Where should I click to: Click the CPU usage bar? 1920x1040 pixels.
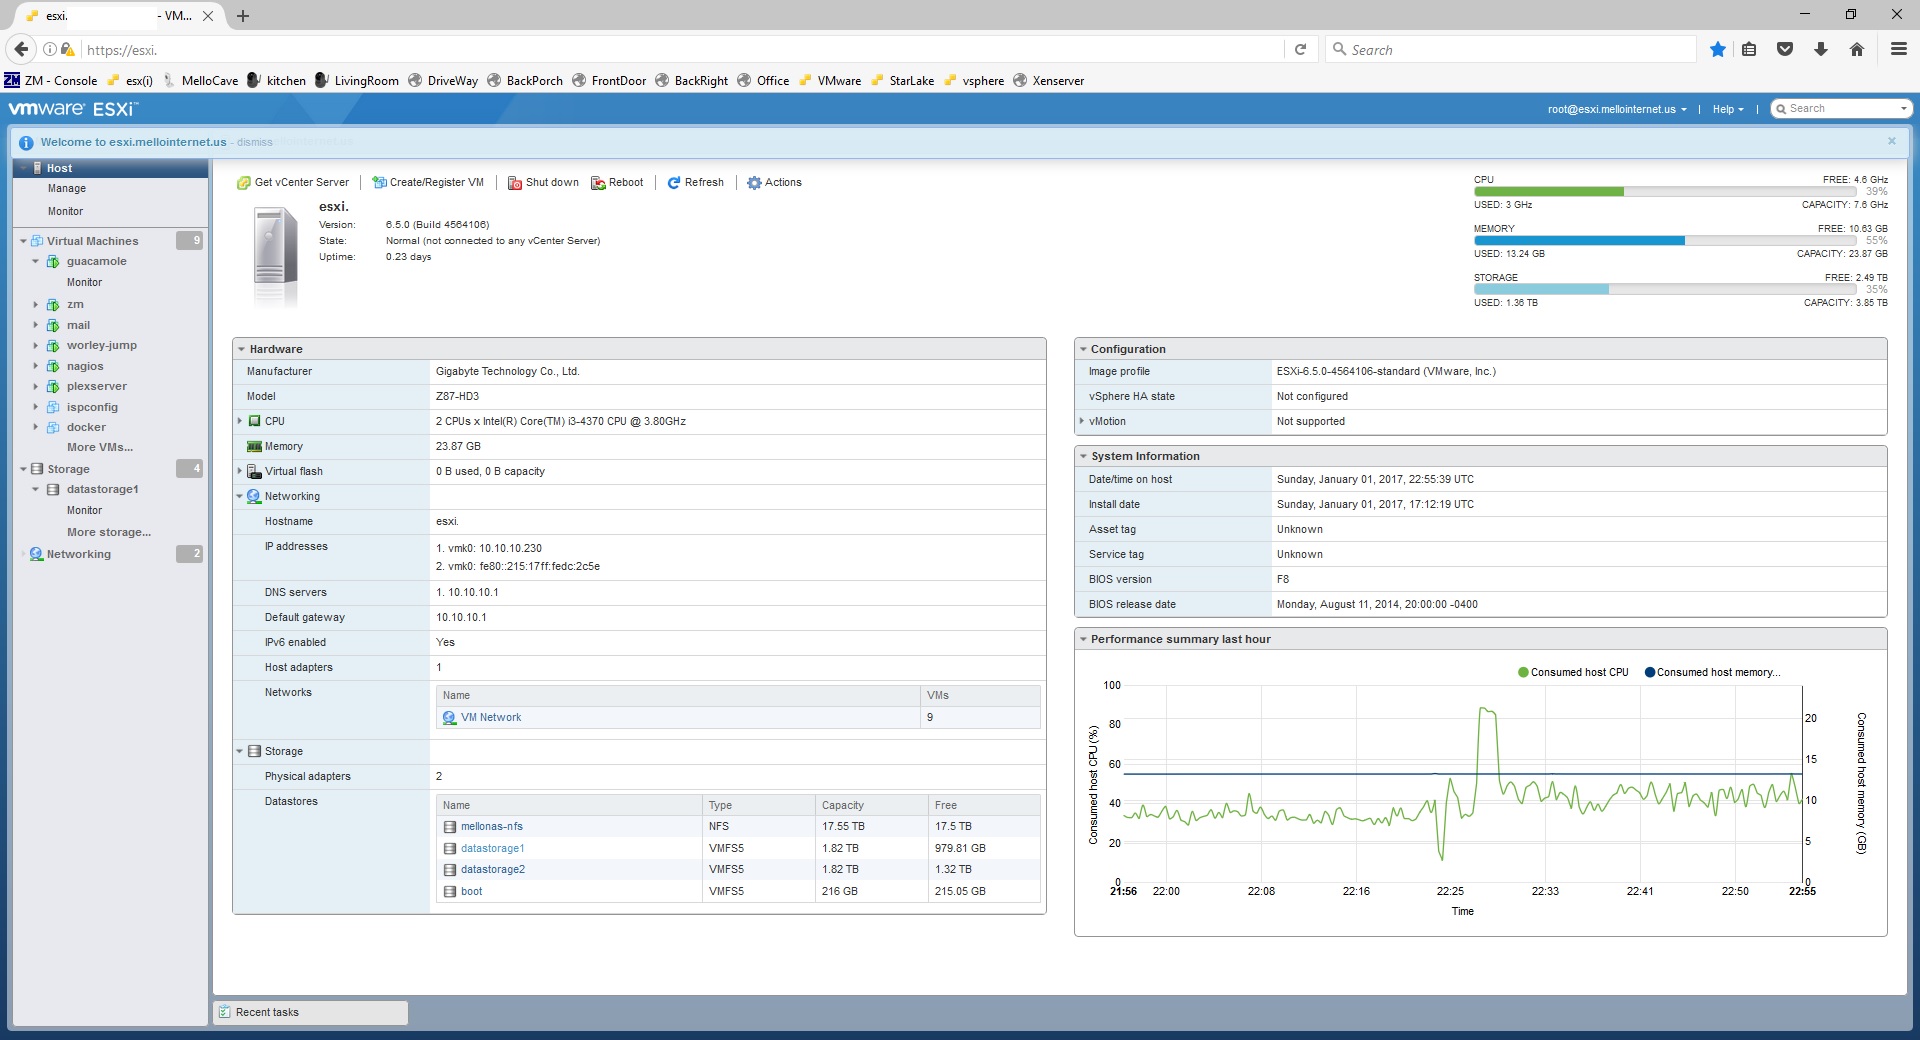1664,191
